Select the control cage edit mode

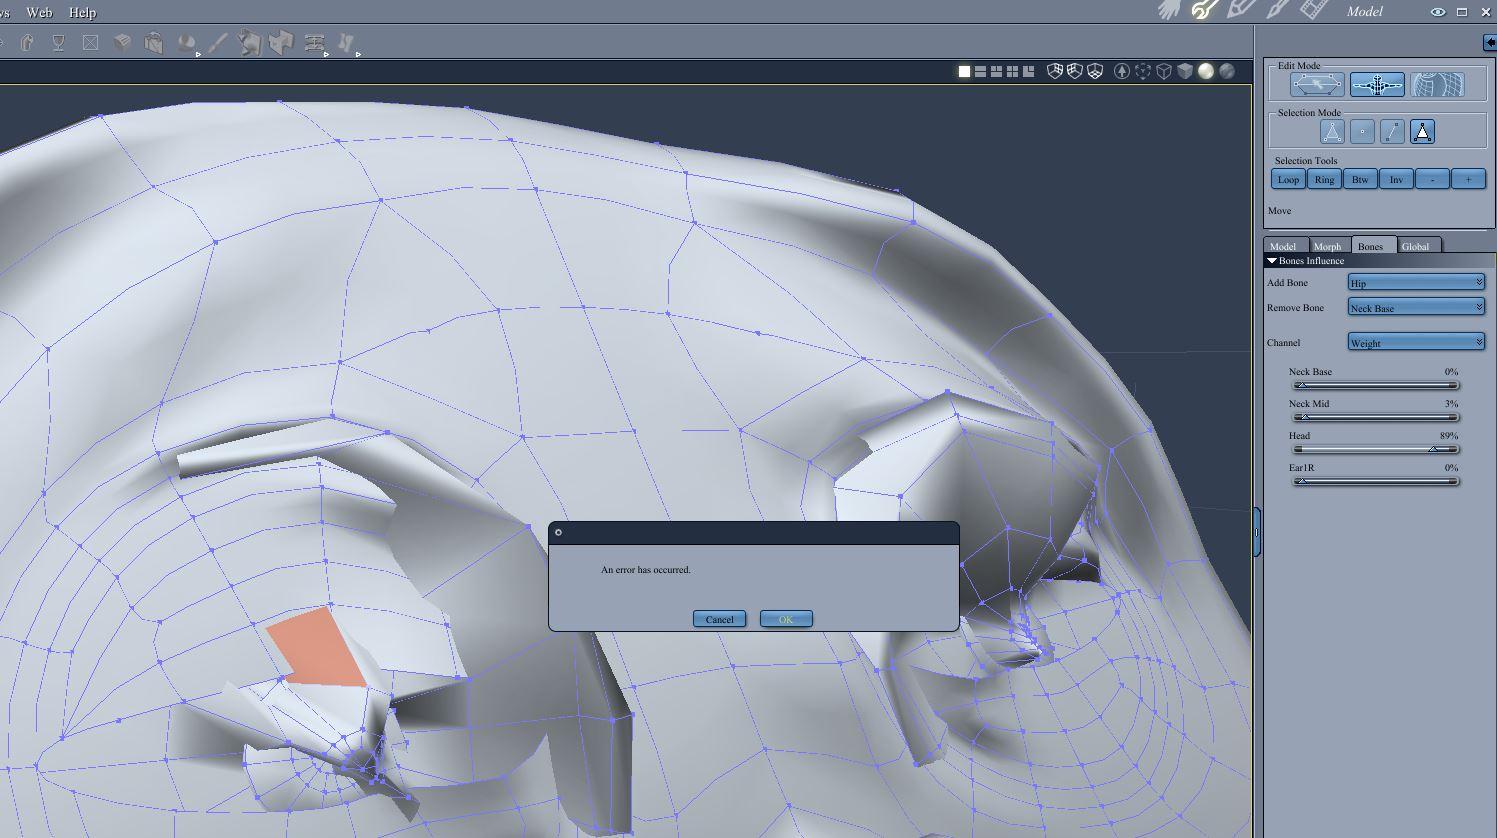pos(1317,85)
